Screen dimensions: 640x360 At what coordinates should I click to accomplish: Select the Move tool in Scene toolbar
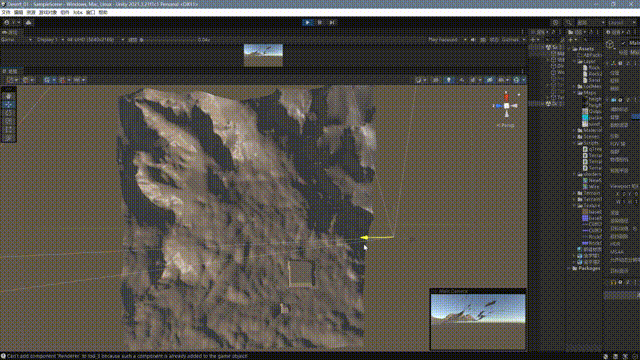point(8,105)
